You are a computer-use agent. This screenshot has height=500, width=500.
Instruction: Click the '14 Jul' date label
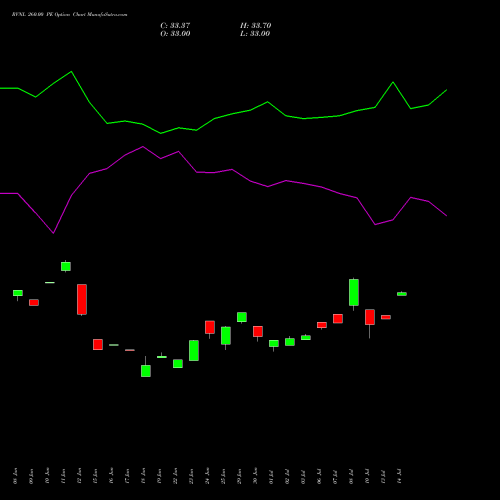(399, 476)
